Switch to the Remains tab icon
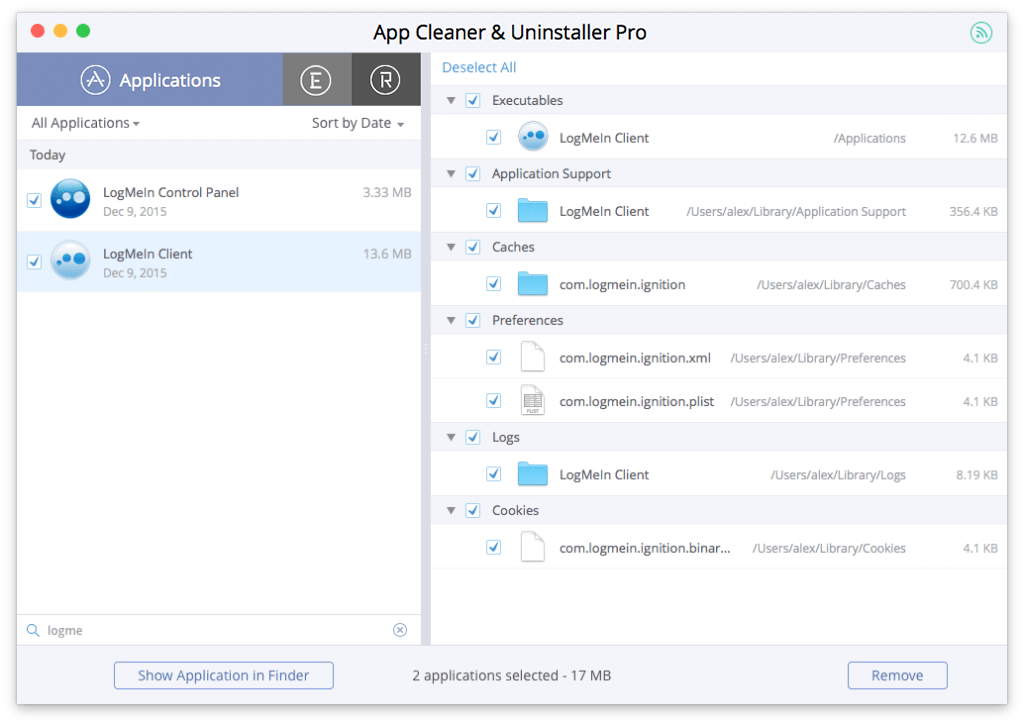1024x725 pixels. [385, 80]
